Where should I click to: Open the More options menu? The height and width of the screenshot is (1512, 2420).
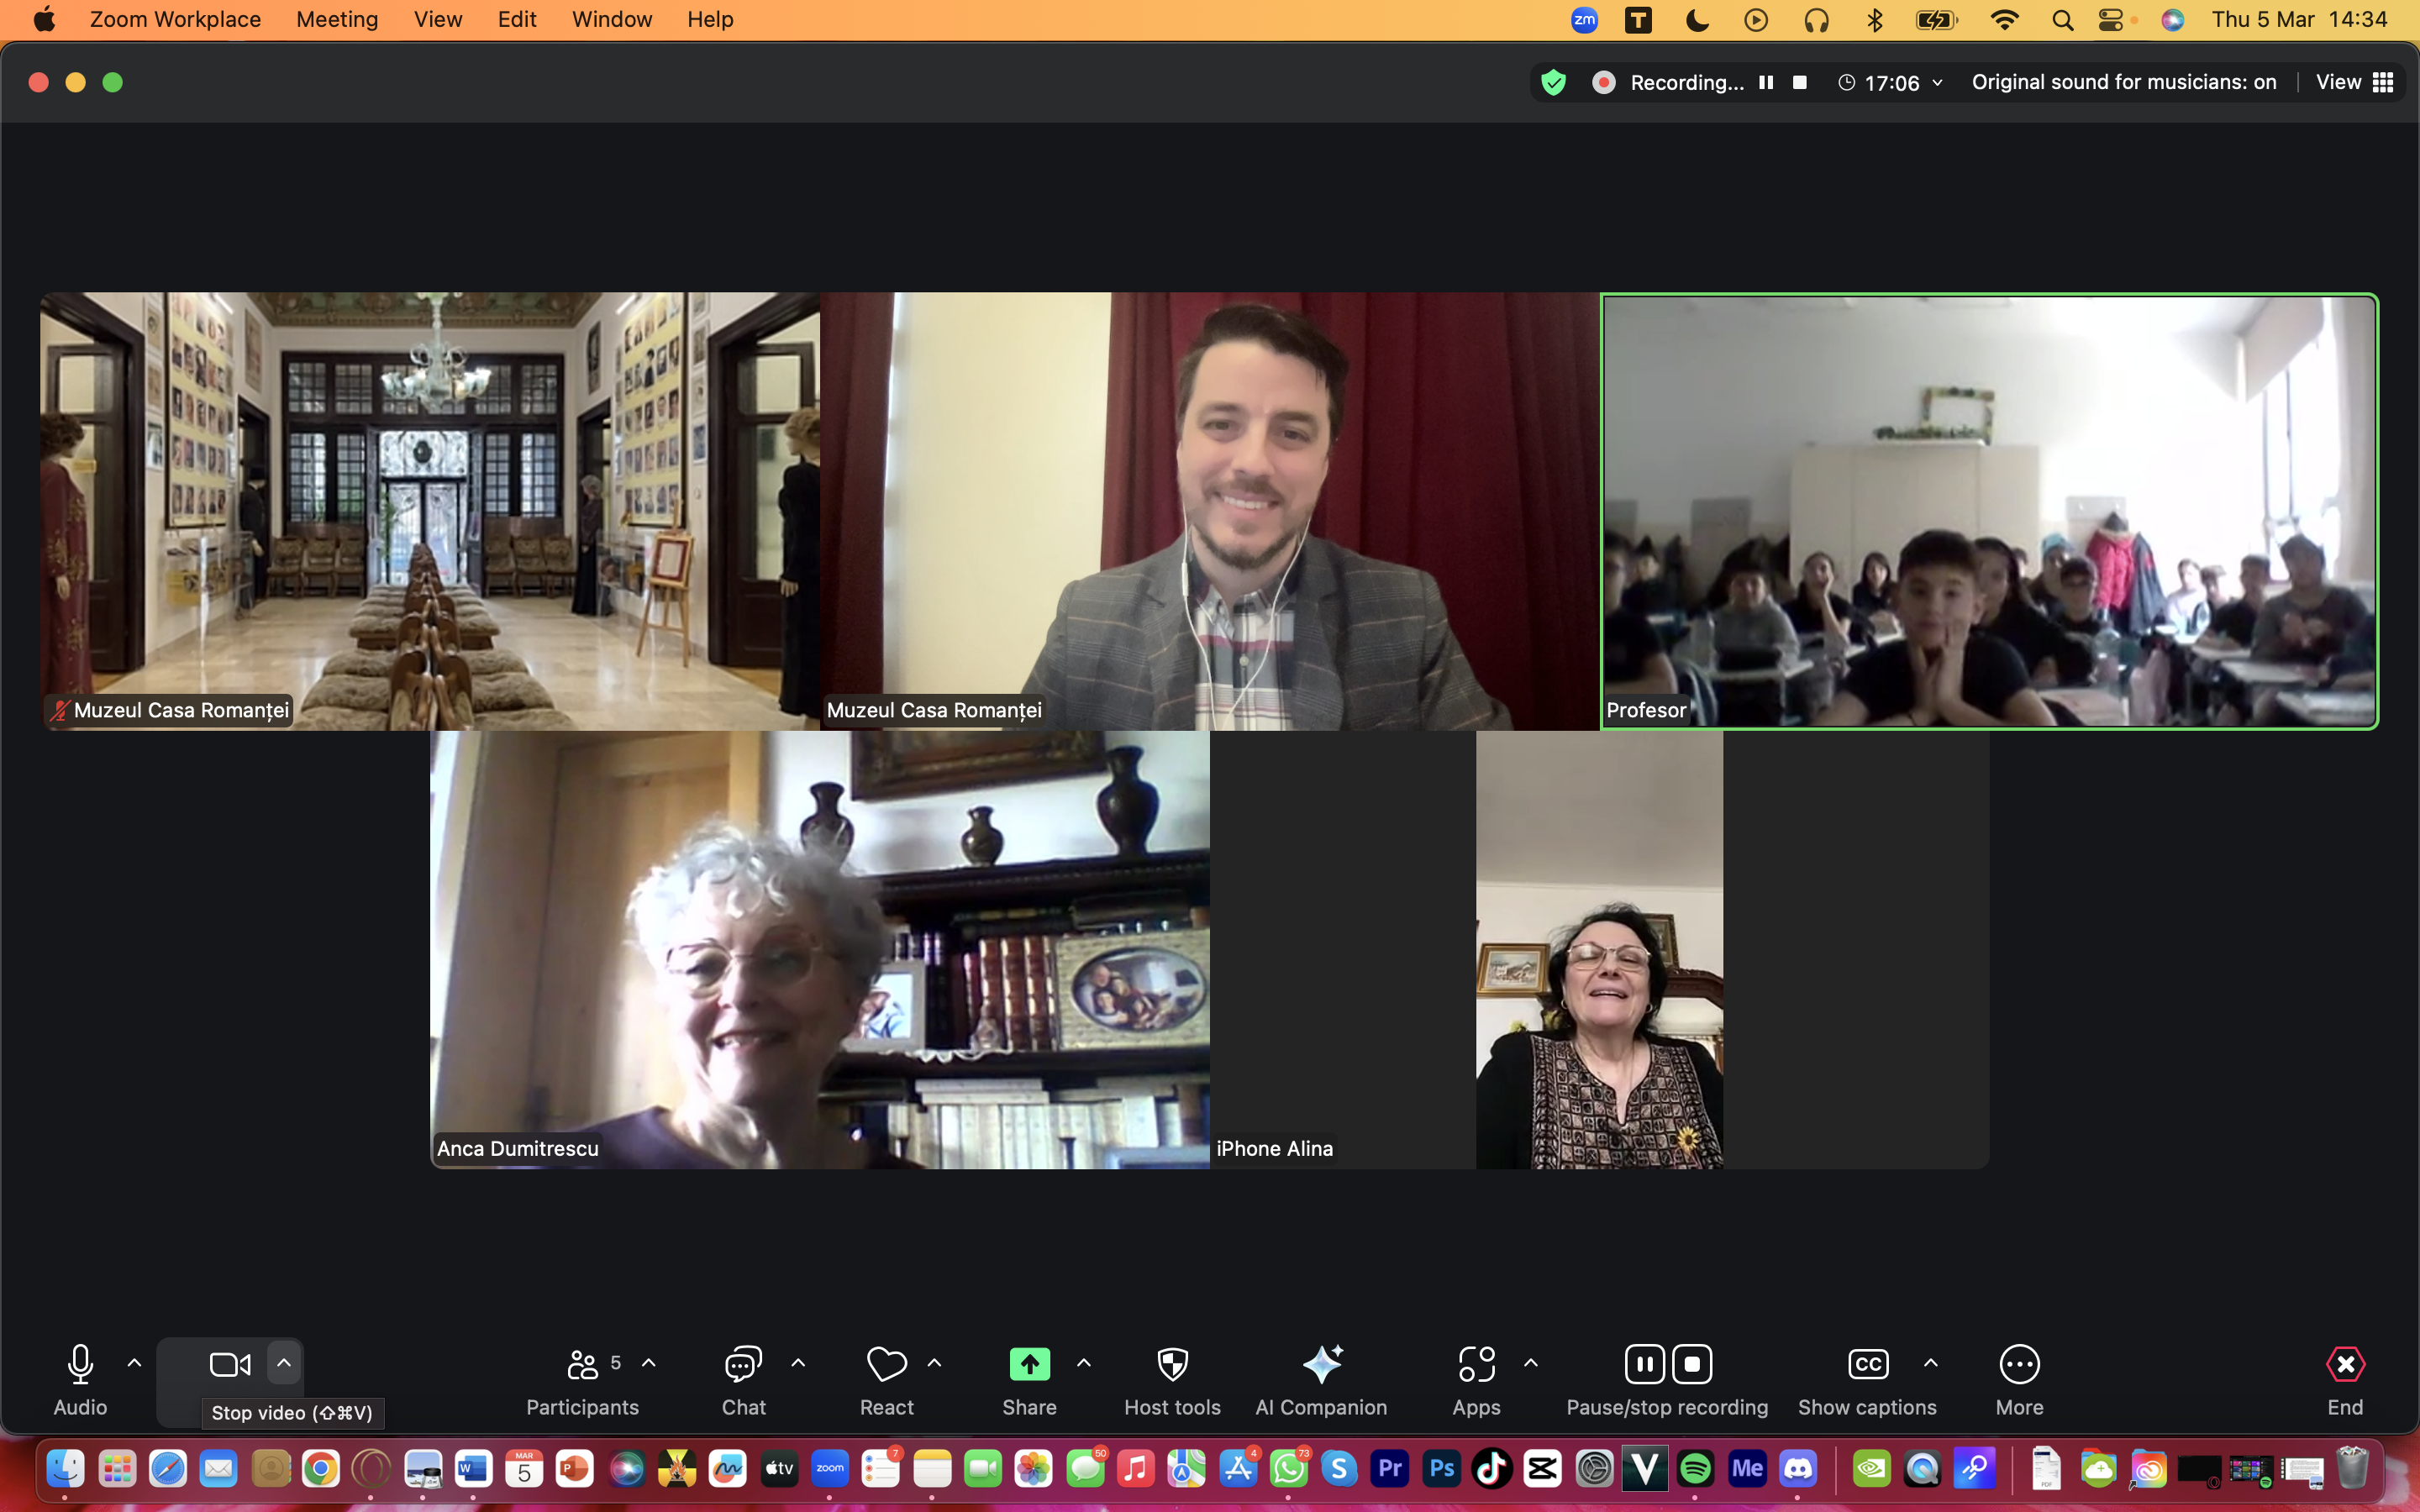point(2019,1364)
